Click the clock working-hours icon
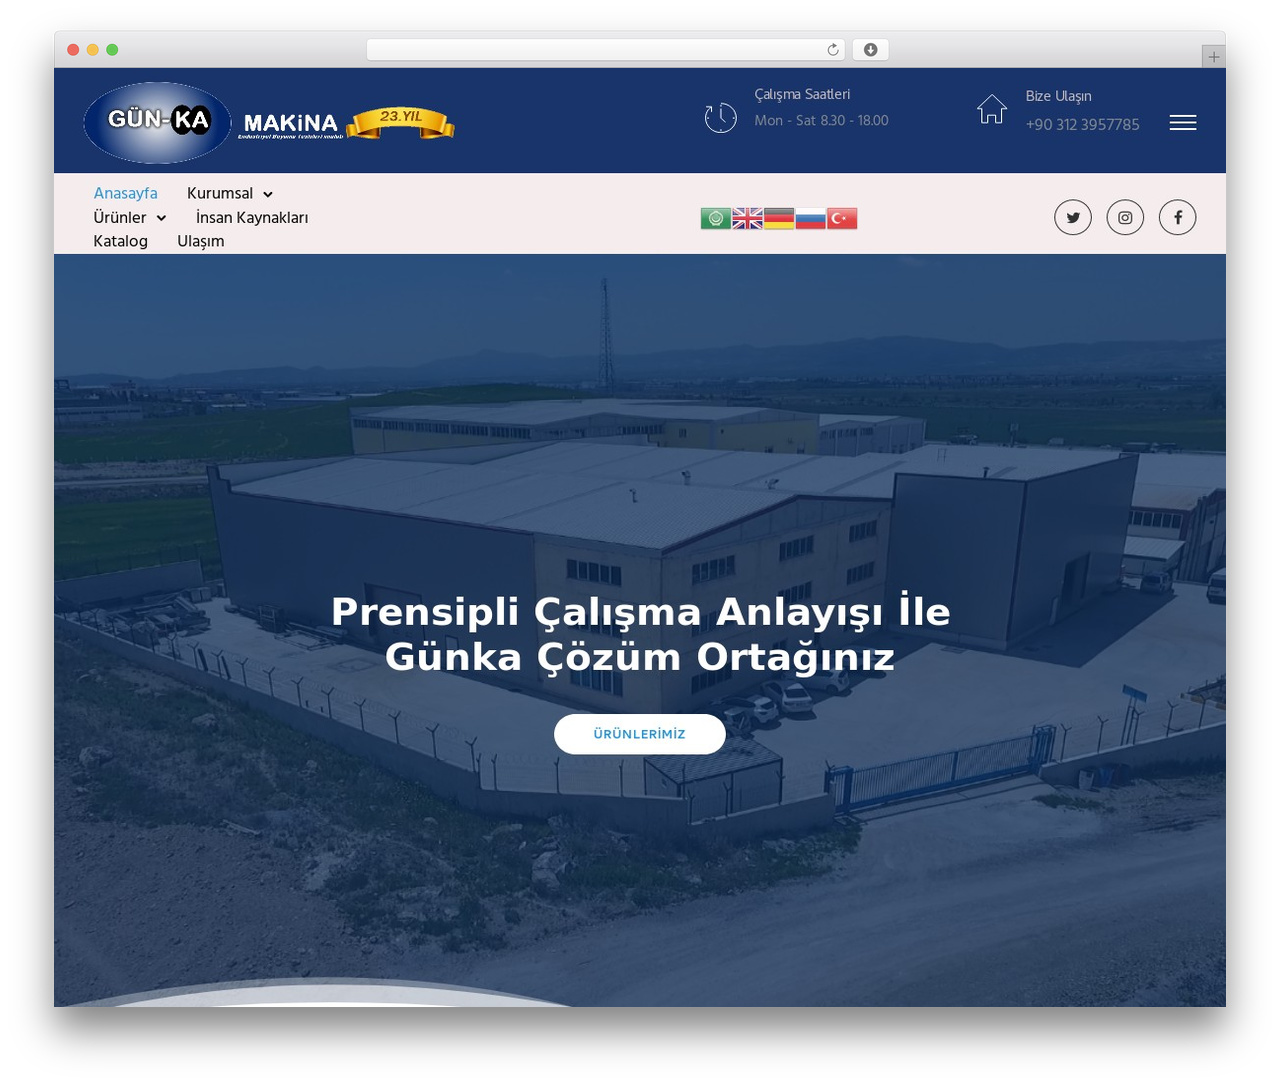Viewport: 1280px width, 1084px height. click(720, 118)
